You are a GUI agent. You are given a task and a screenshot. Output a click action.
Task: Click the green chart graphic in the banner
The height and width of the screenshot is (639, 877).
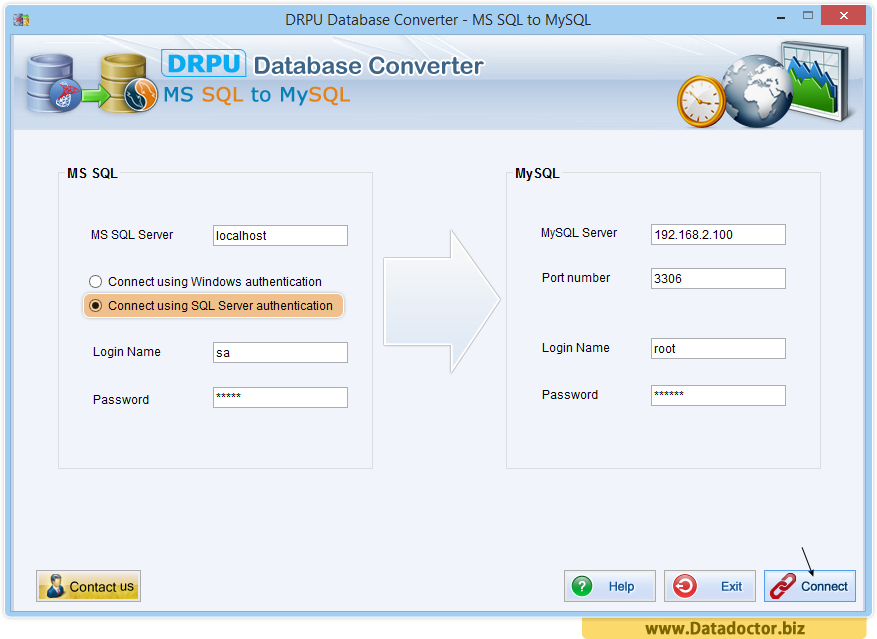tap(818, 81)
